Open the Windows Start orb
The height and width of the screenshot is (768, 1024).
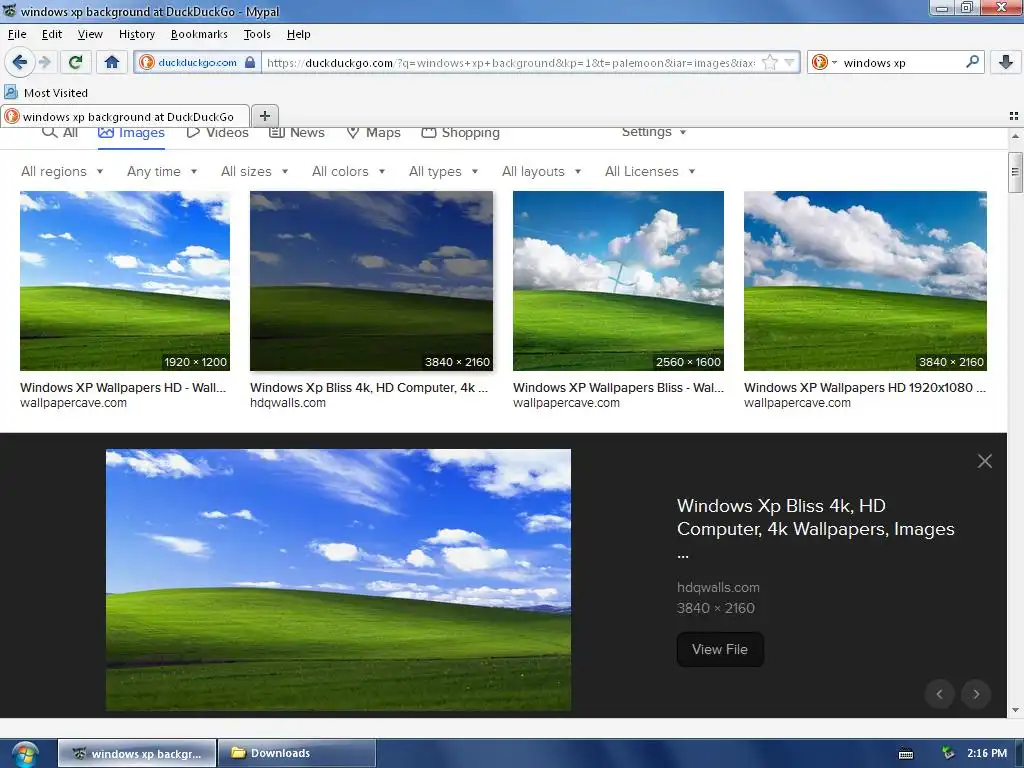(x=25, y=754)
